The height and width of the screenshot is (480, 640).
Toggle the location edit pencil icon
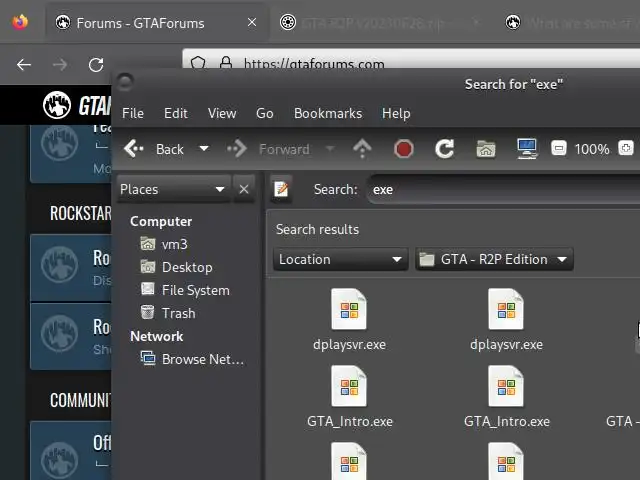[281, 189]
